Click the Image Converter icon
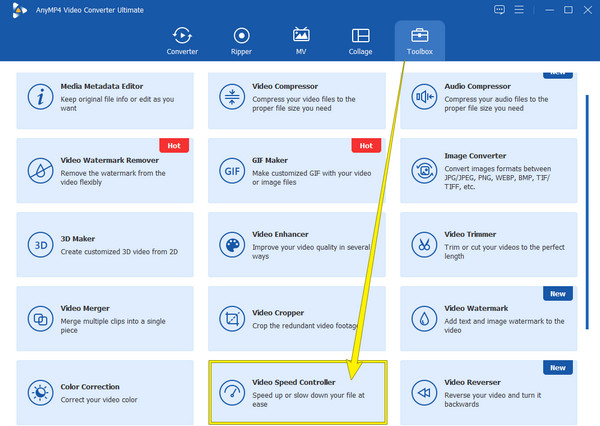Viewport: 600px width, 426px height. (x=424, y=171)
